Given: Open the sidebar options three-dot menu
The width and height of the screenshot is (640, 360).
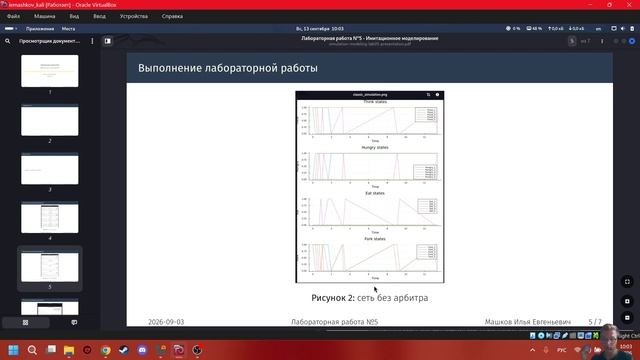Looking at the screenshot, I should pos(92,41).
